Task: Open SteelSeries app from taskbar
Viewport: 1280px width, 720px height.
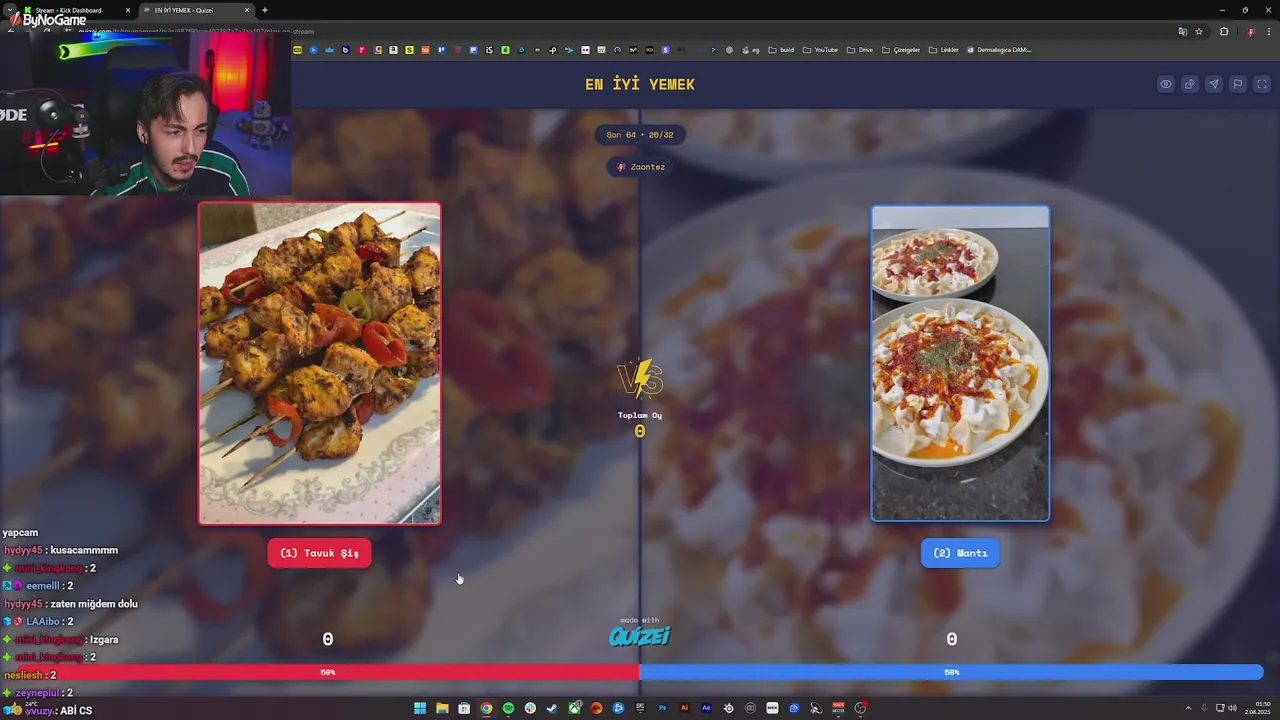Action: tap(728, 708)
